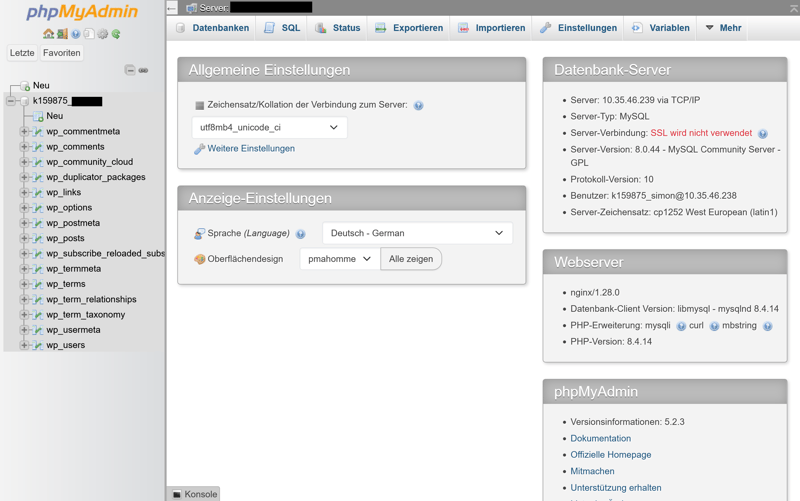
Task: Click the Favoriten button
Action: coord(61,53)
